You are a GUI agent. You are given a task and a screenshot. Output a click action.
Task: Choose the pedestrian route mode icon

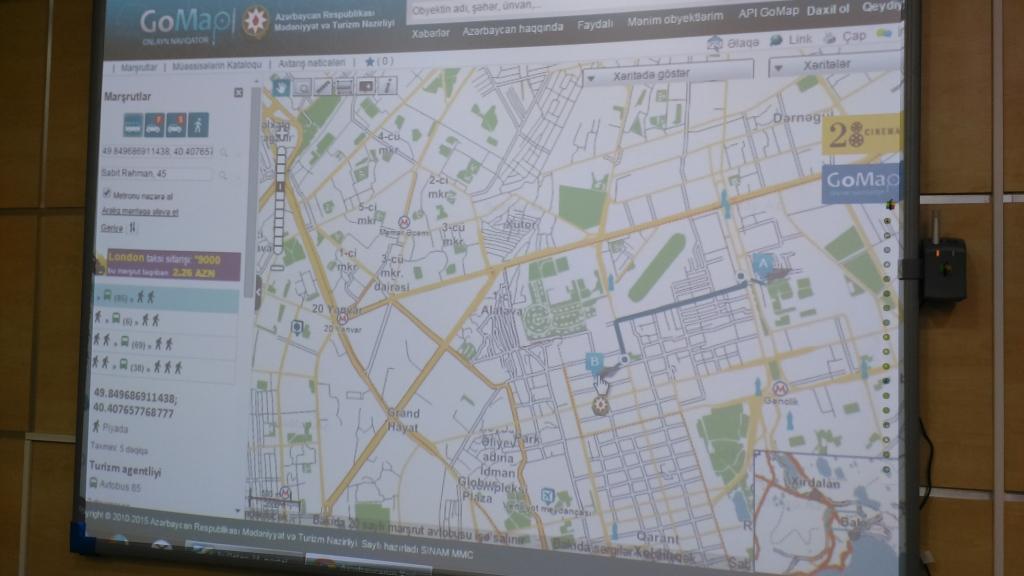click(x=199, y=124)
